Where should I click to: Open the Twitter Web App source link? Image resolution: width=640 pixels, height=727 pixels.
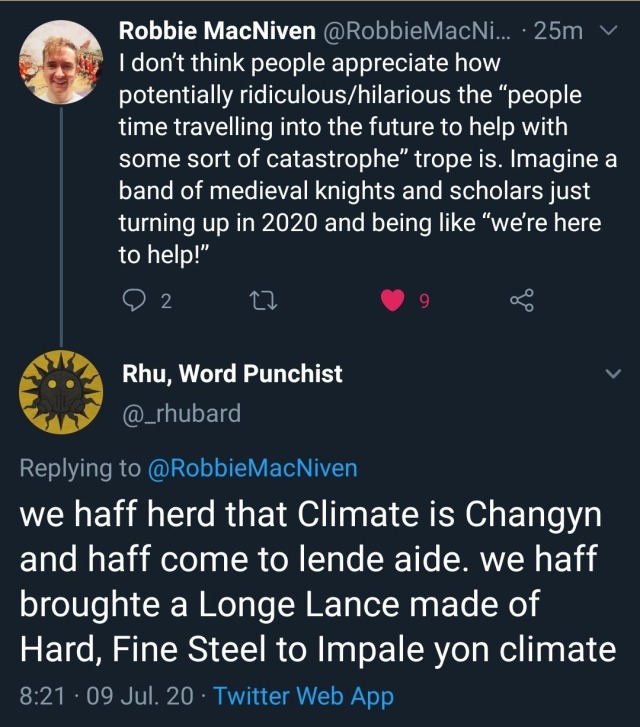pyautogui.click(x=303, y=696)
